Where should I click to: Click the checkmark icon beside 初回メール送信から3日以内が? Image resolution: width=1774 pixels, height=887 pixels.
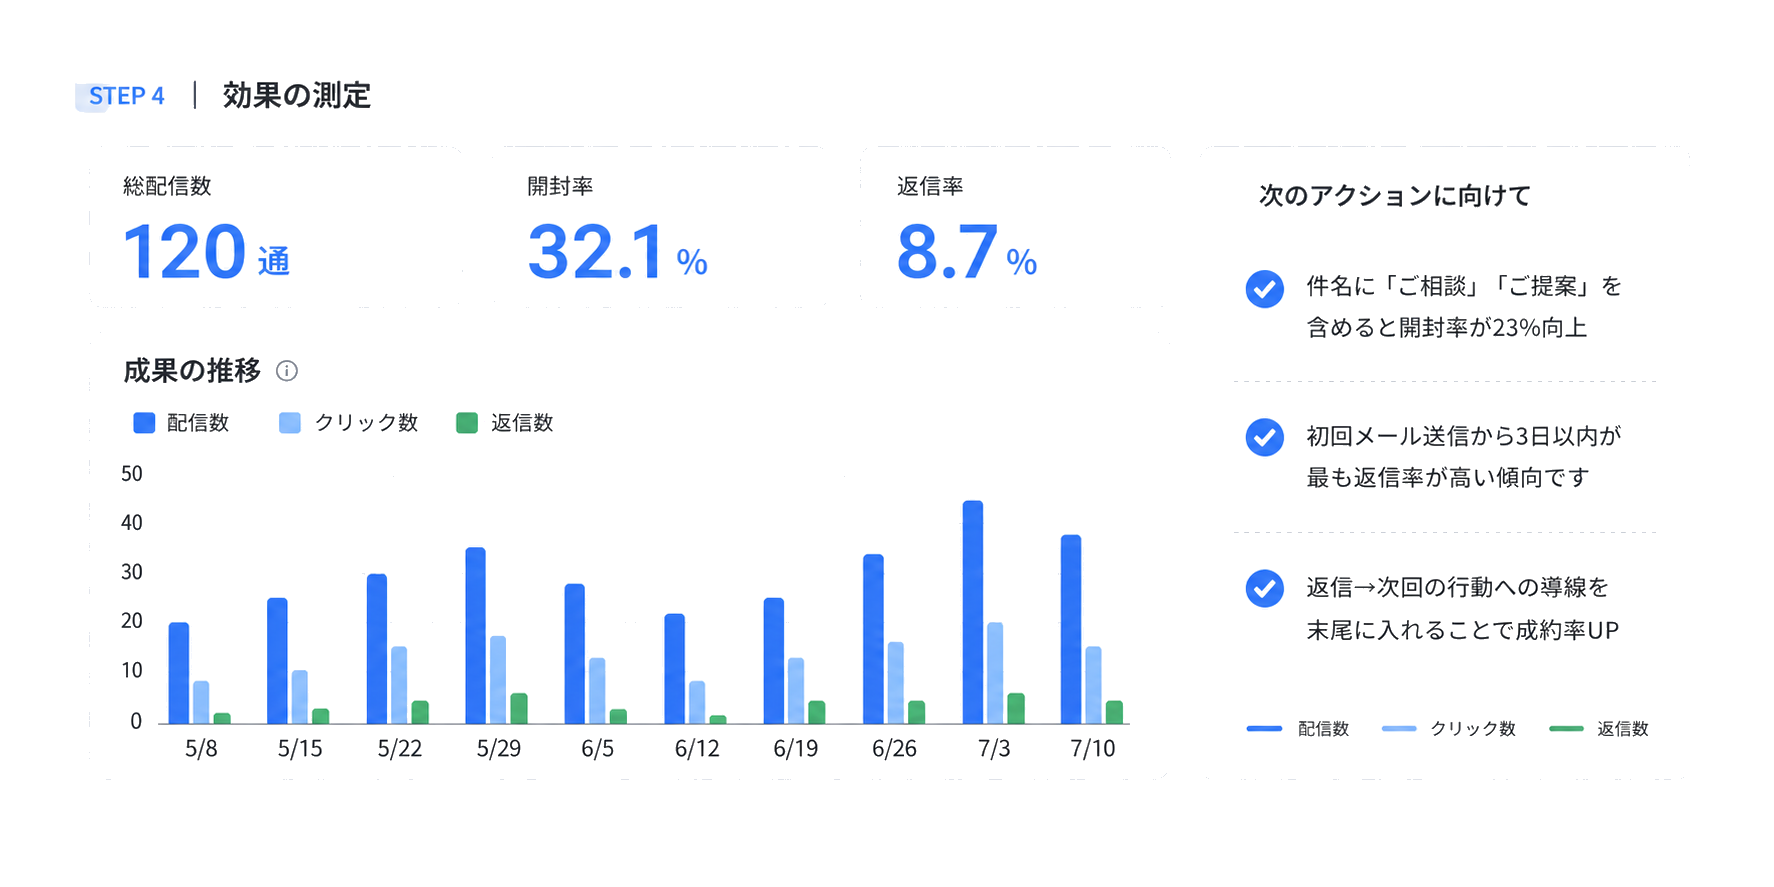click(x=1265, y=437)
